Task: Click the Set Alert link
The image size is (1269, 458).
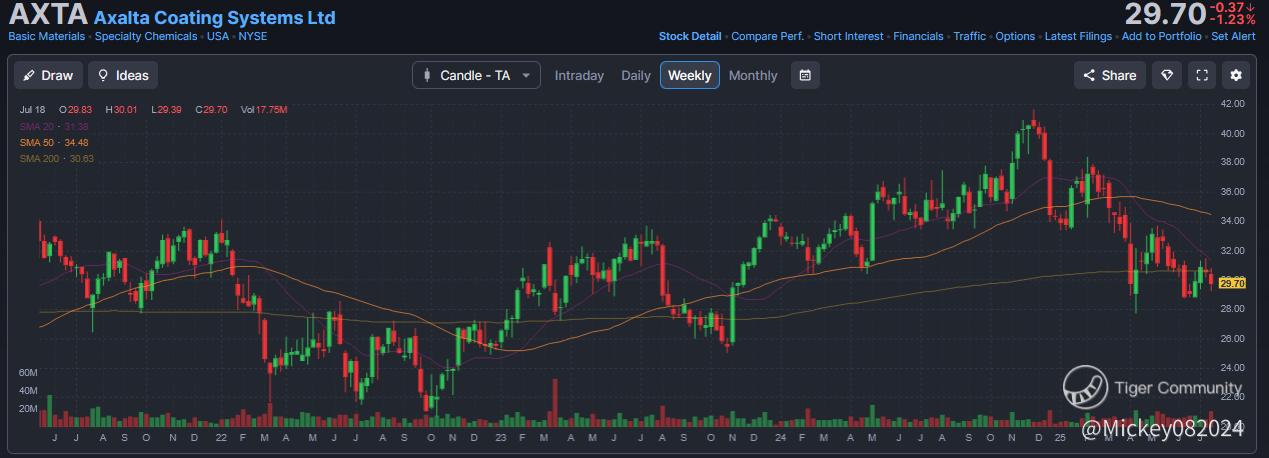Action: [x=1233, y=36]
